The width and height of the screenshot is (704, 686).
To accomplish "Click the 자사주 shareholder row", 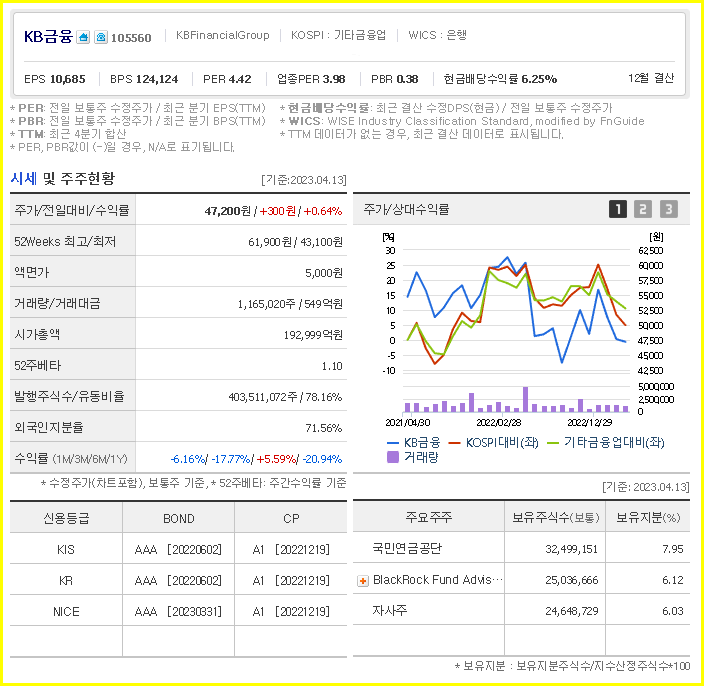I will (x=521, y=611).
